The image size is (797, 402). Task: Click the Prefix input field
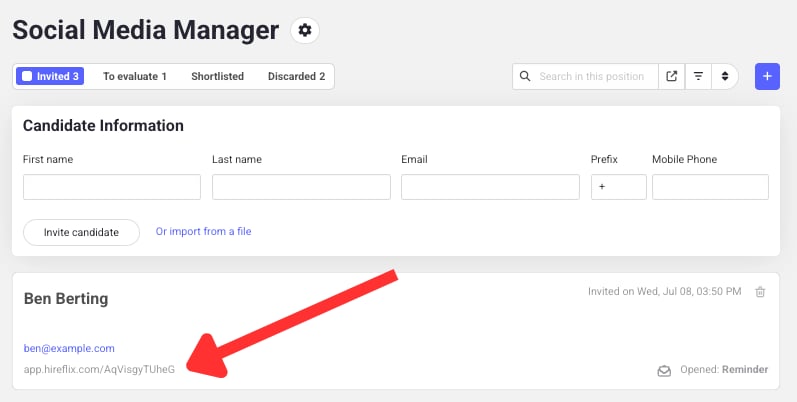pos(619,187)
